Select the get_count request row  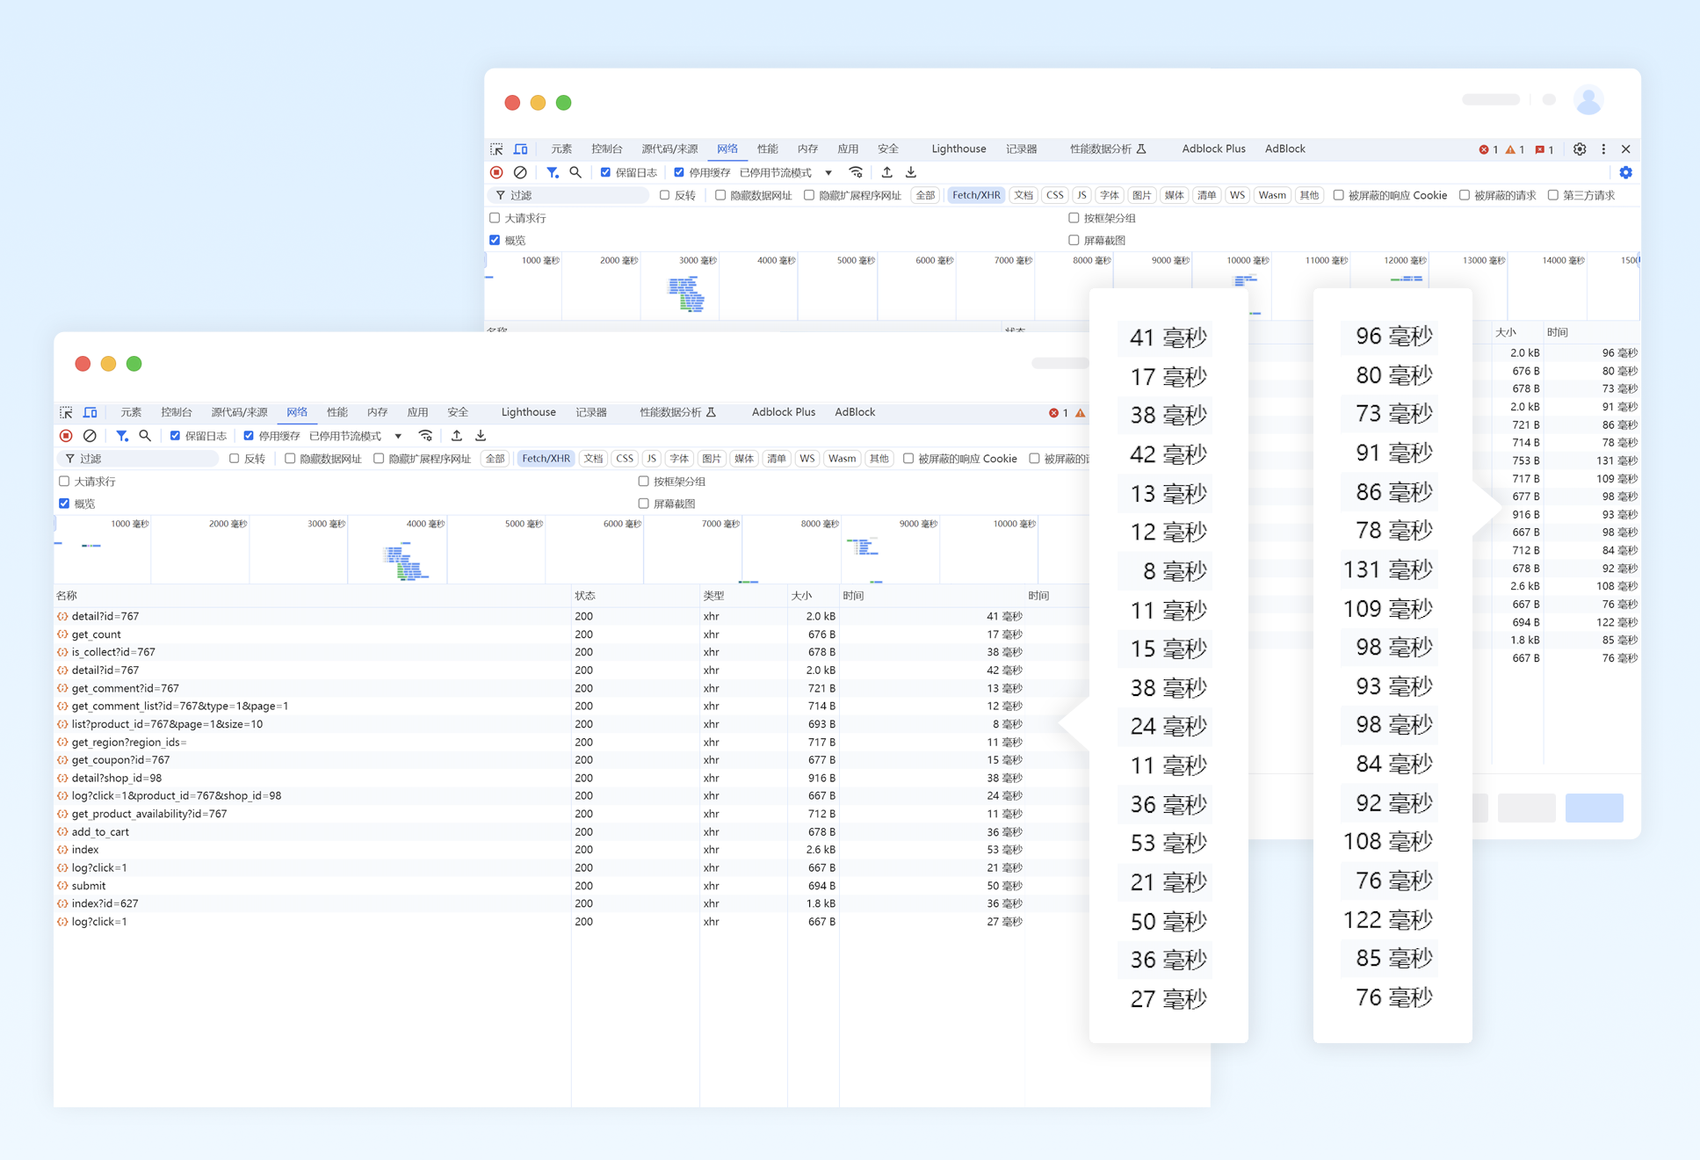point(96,634)
